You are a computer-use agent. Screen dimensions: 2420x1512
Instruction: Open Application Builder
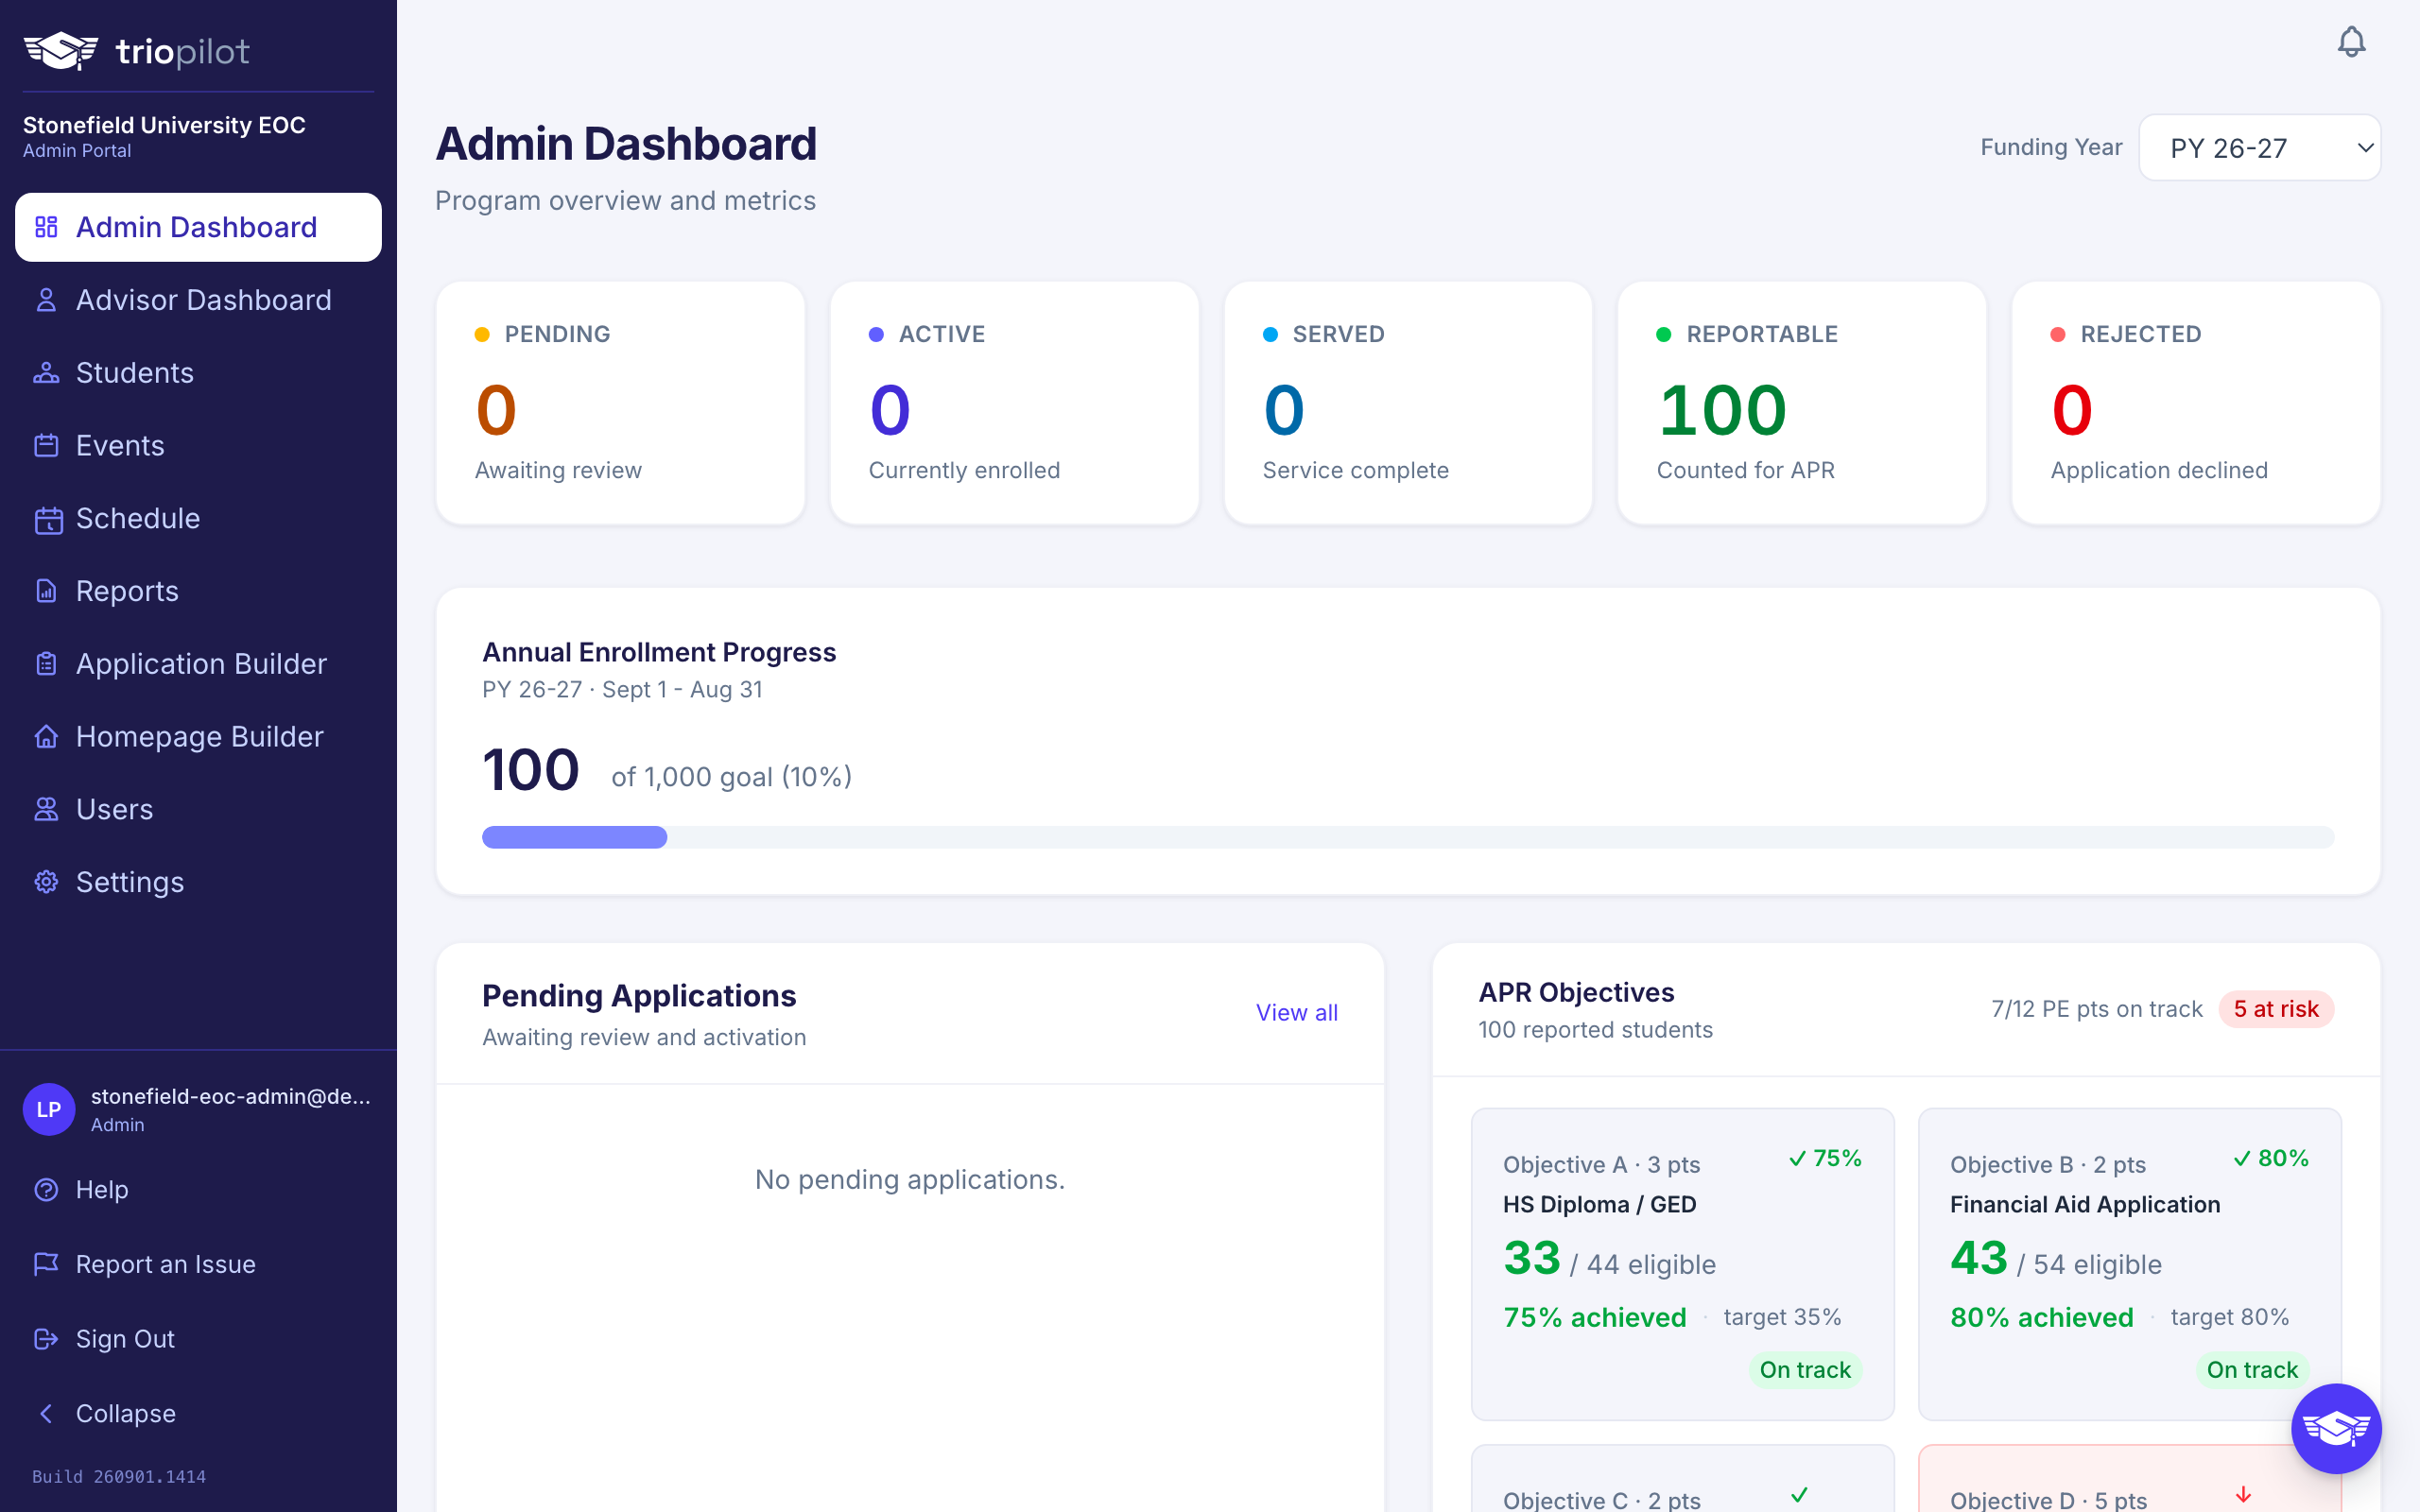(198, 664)
